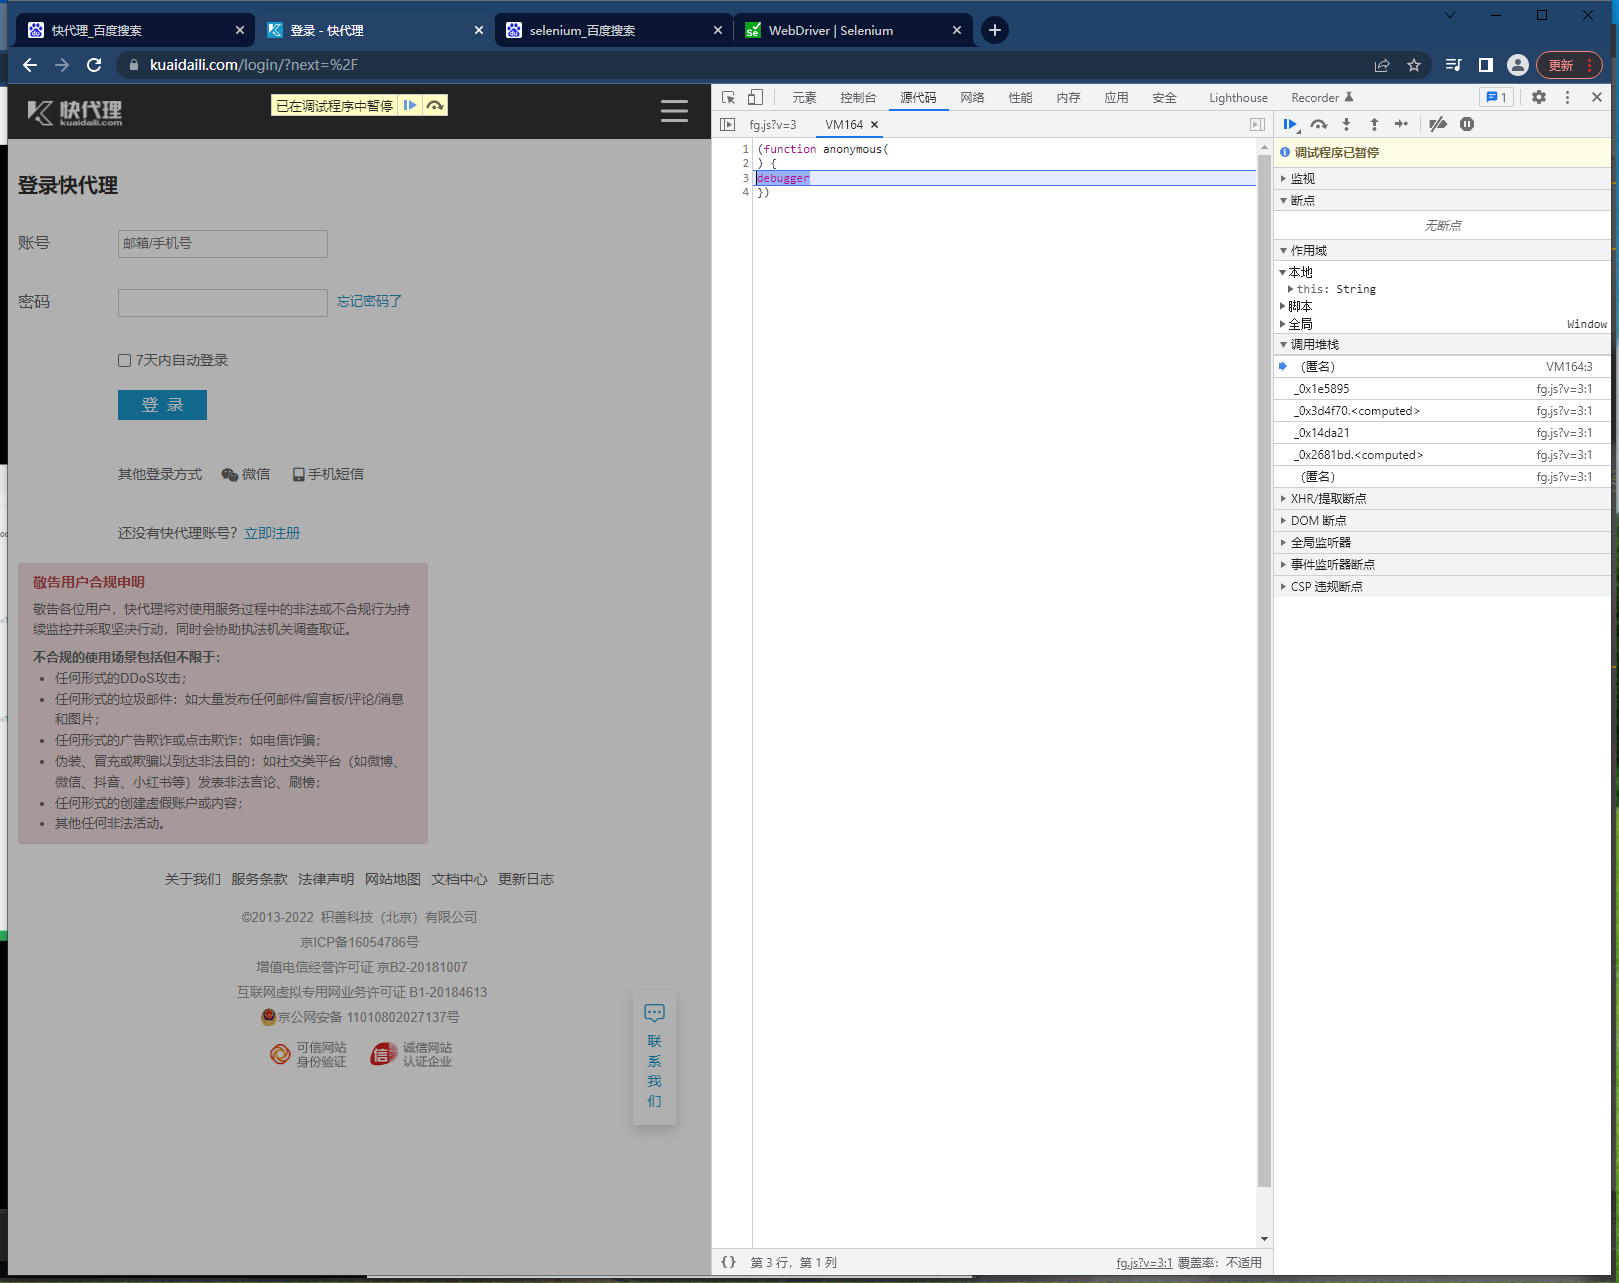Image resolution: width=1619 pixels, height=1283 pixels.
Task: Collapse the 调用堆栈 call stack section
Action: (1443, 344)
